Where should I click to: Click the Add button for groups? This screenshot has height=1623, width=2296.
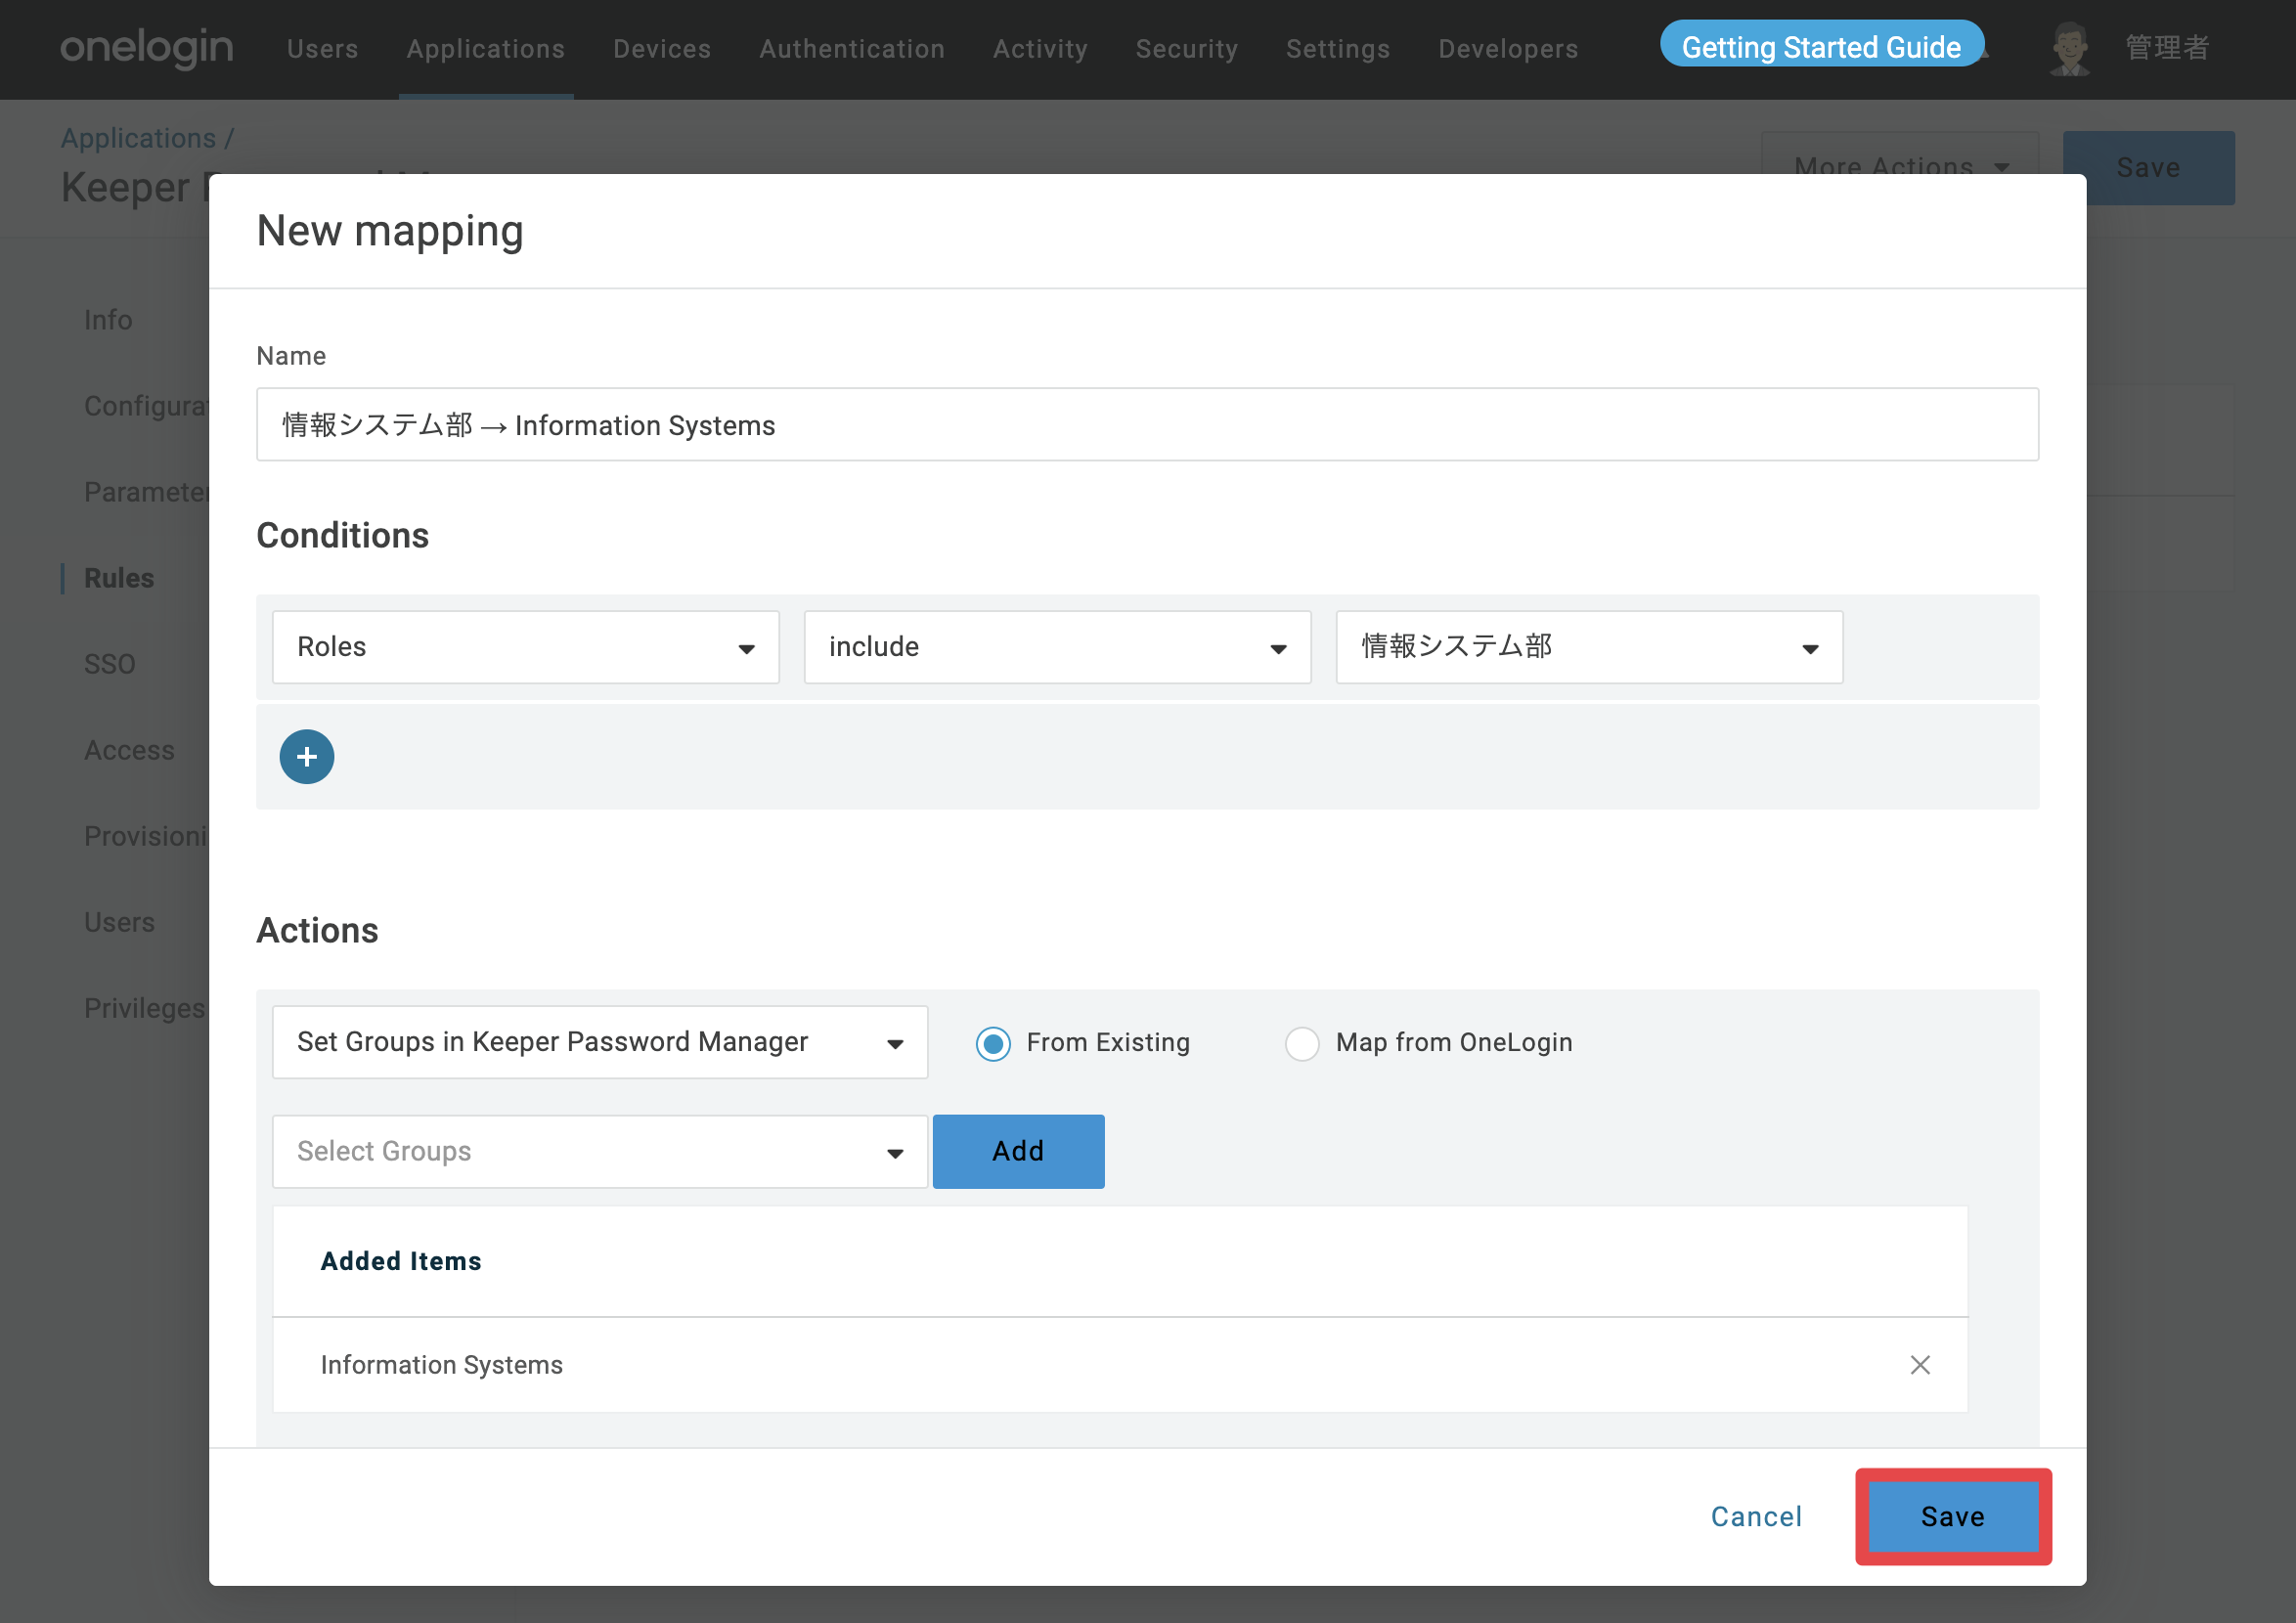[1018, 1152]
